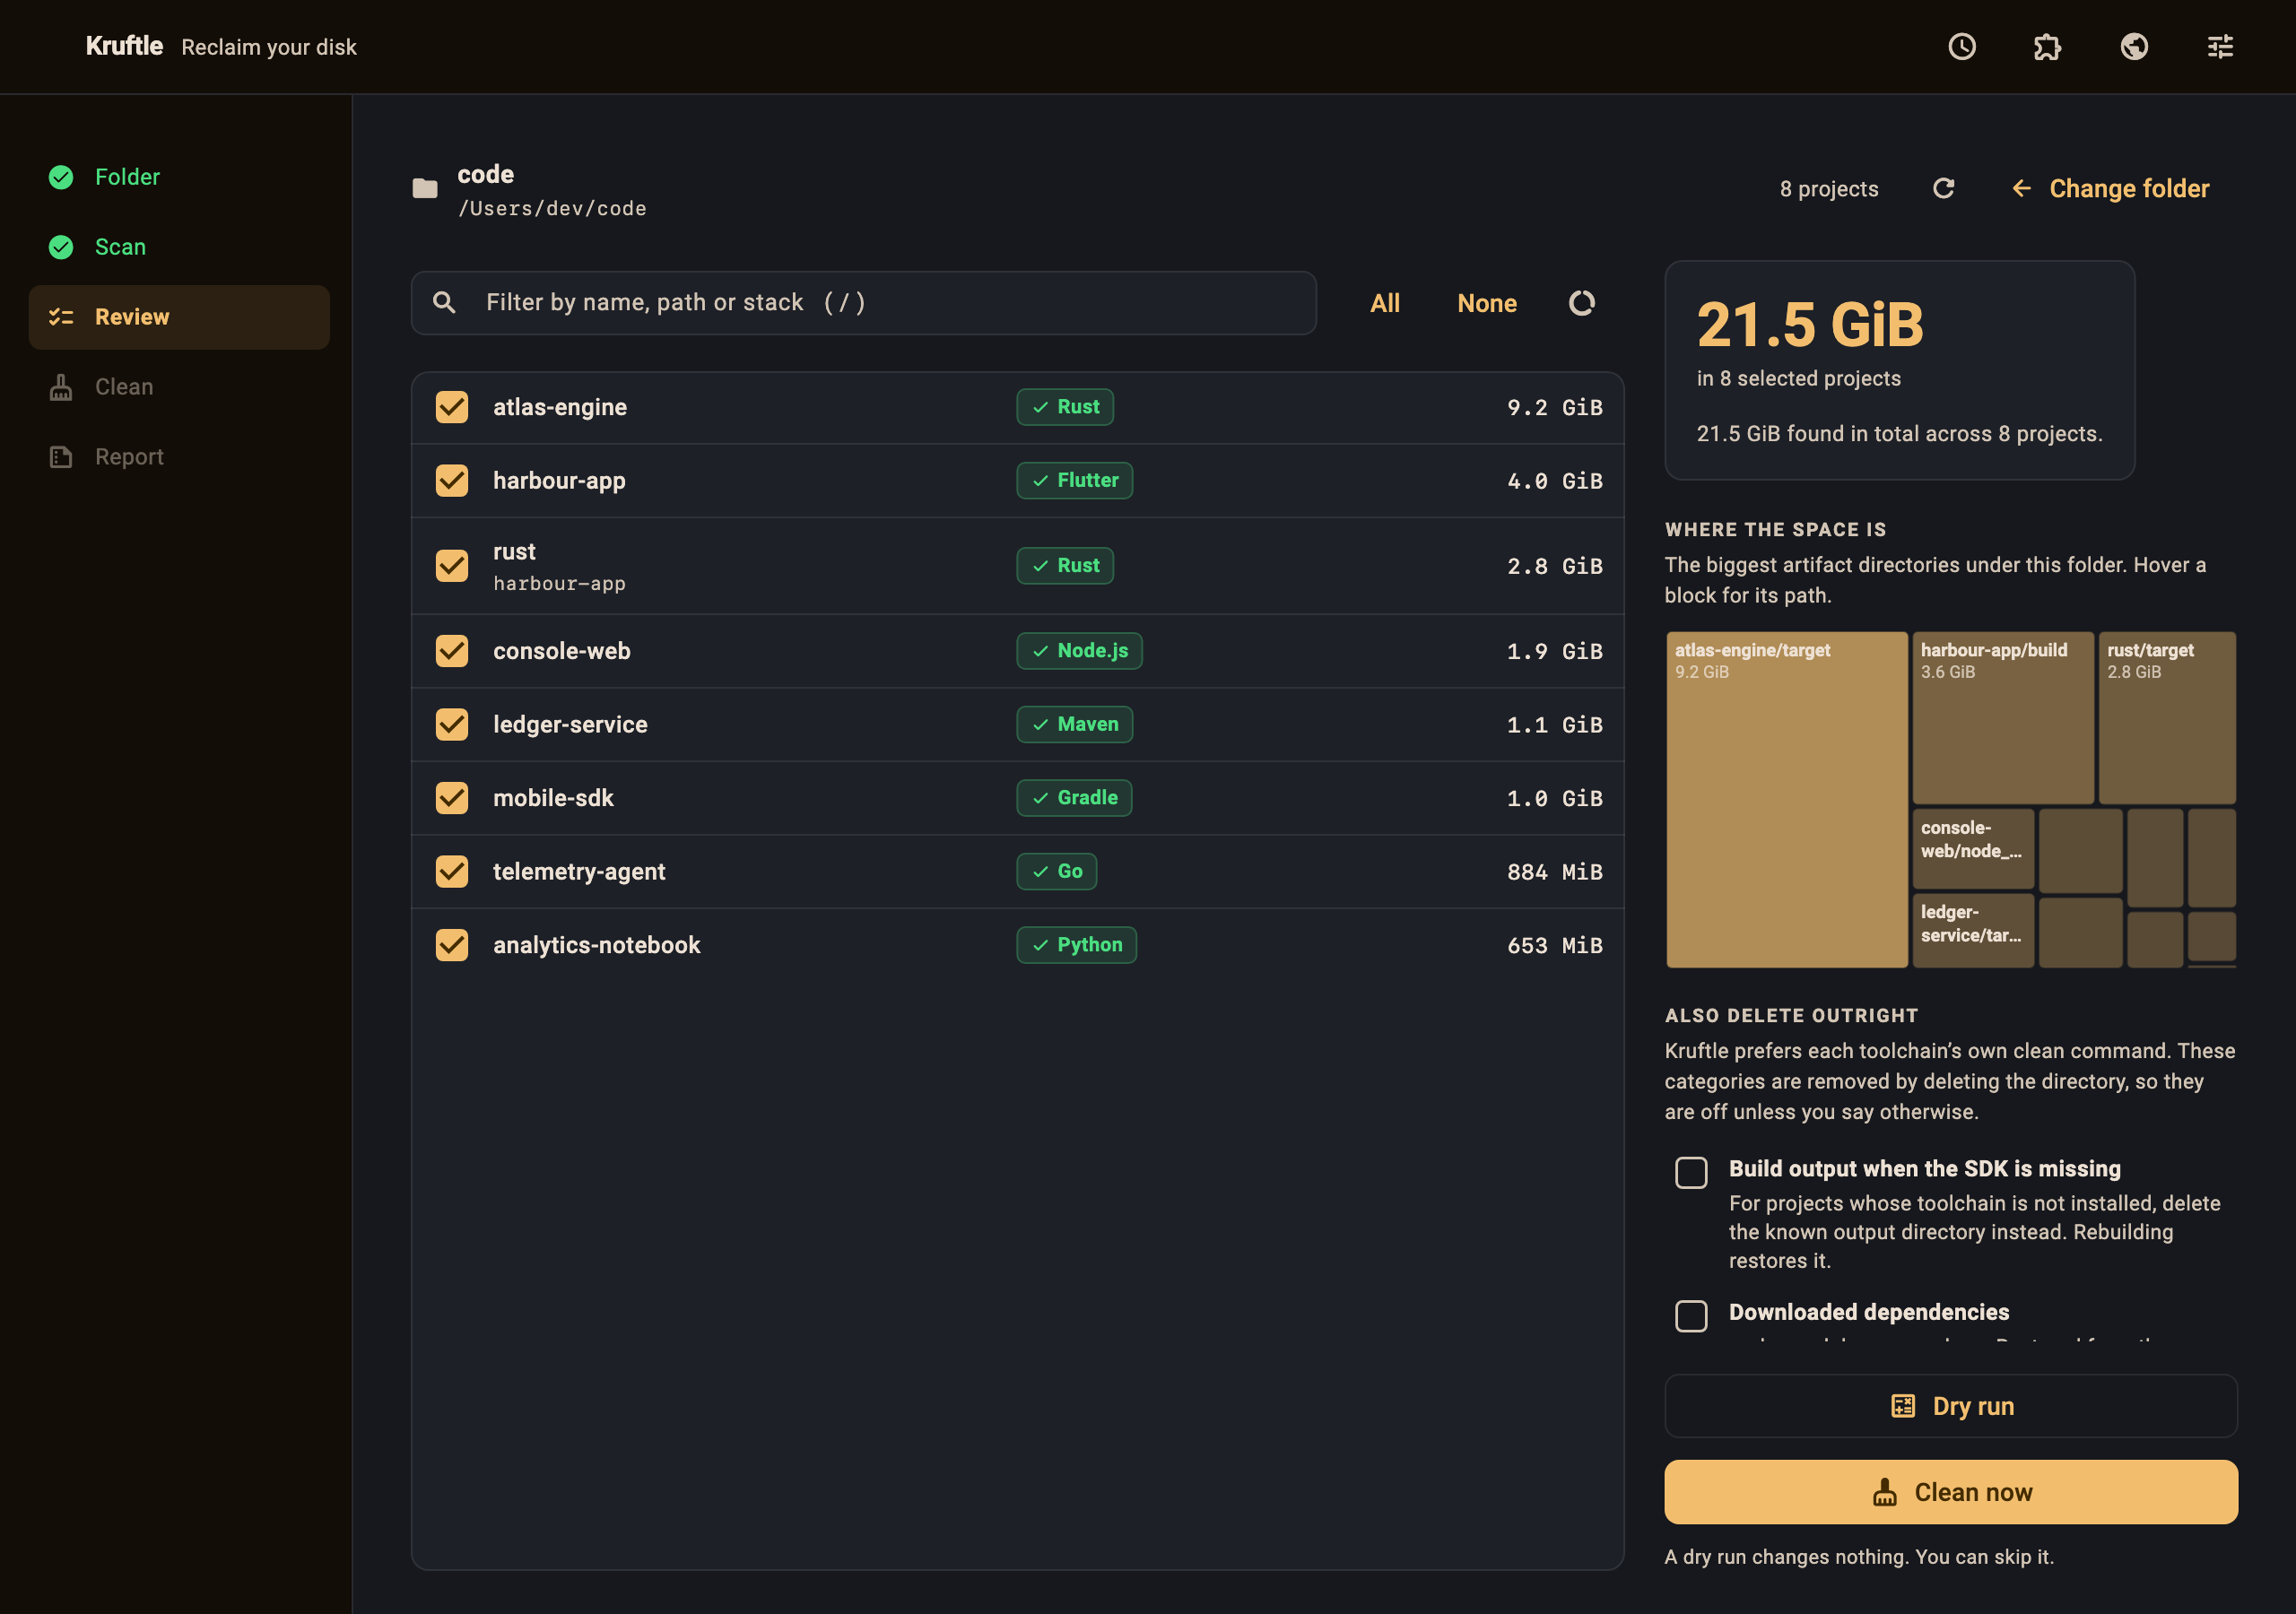The height and width of the screenshot is (1614, 2296).
Task: Click the 884 MiB size value
Action: [x=1555, y=872]
